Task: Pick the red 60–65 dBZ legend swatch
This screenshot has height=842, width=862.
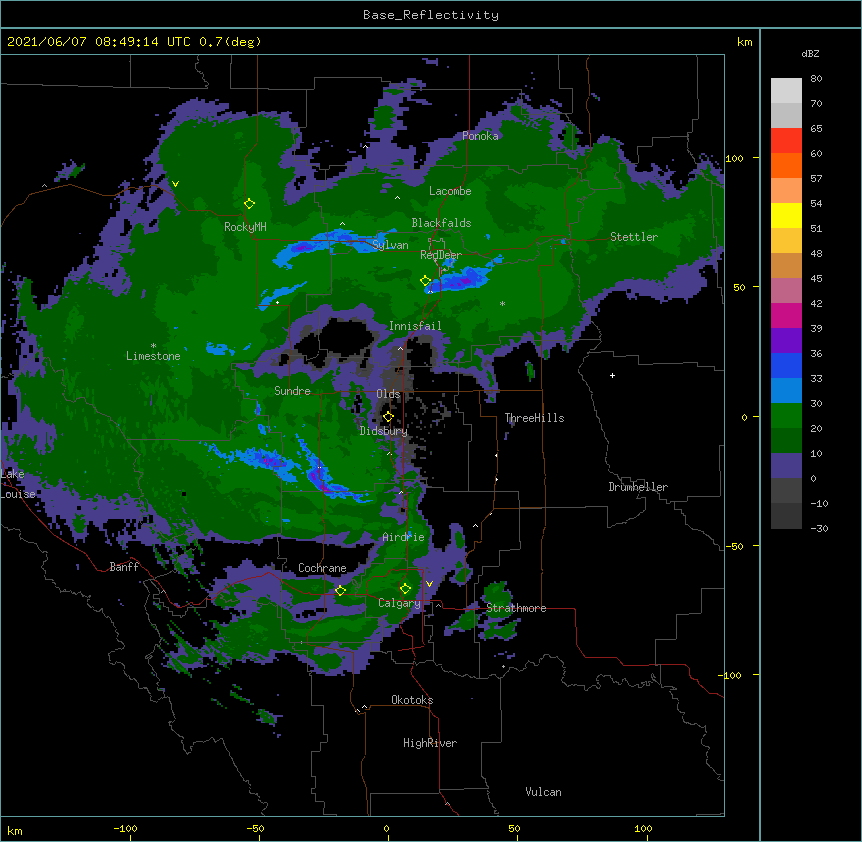Action: 786,140
